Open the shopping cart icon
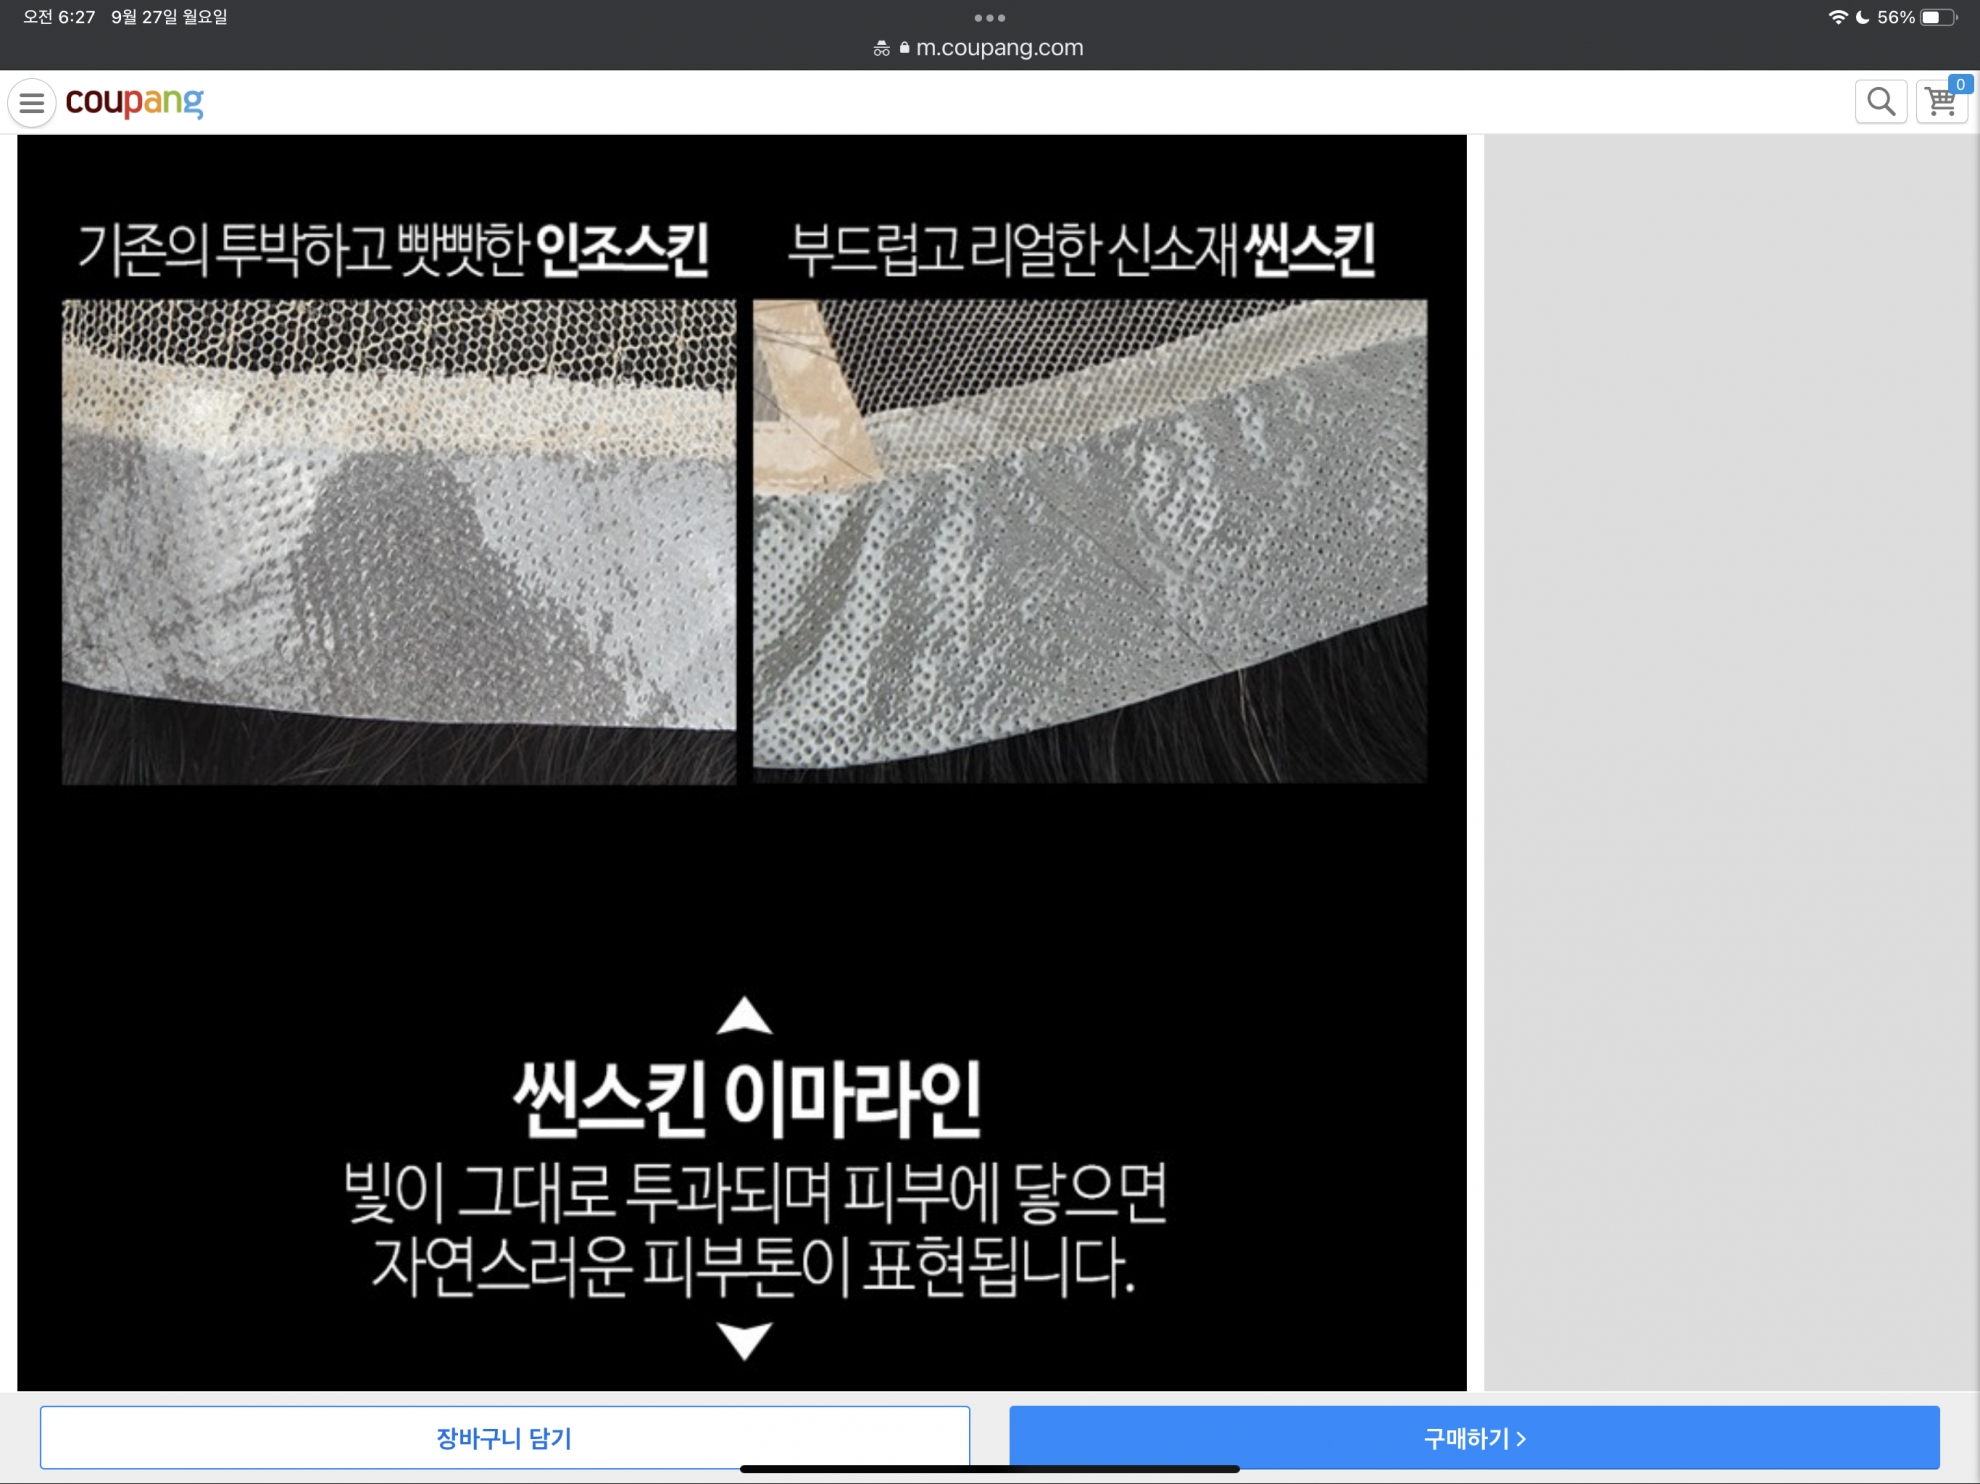 pyautogui.click(x=1940, y=102)
